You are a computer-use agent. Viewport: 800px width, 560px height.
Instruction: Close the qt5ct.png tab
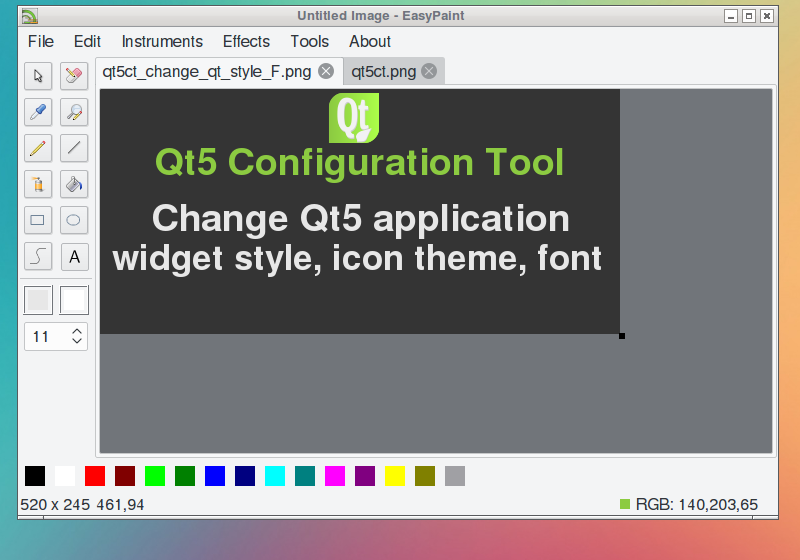[430, 71]
